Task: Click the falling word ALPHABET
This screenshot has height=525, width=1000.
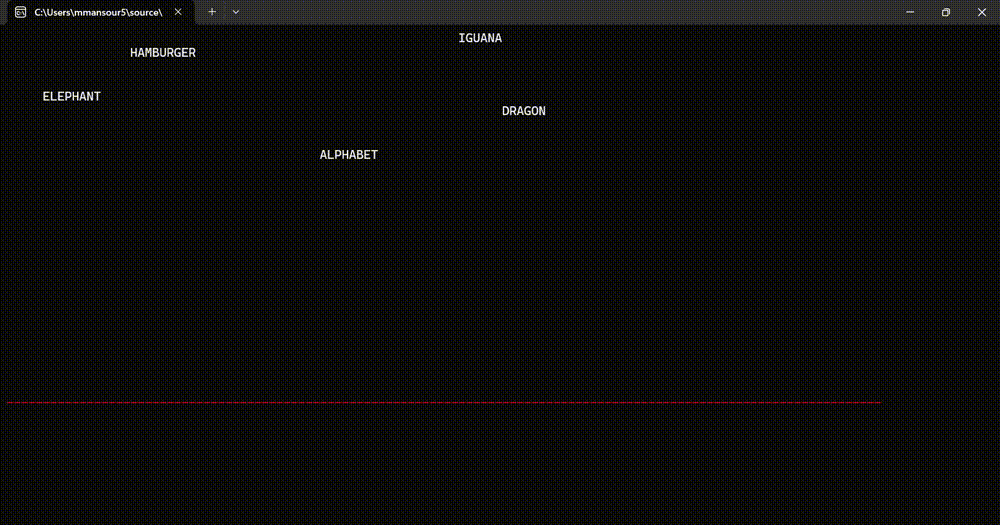Action: coord(349,155)
